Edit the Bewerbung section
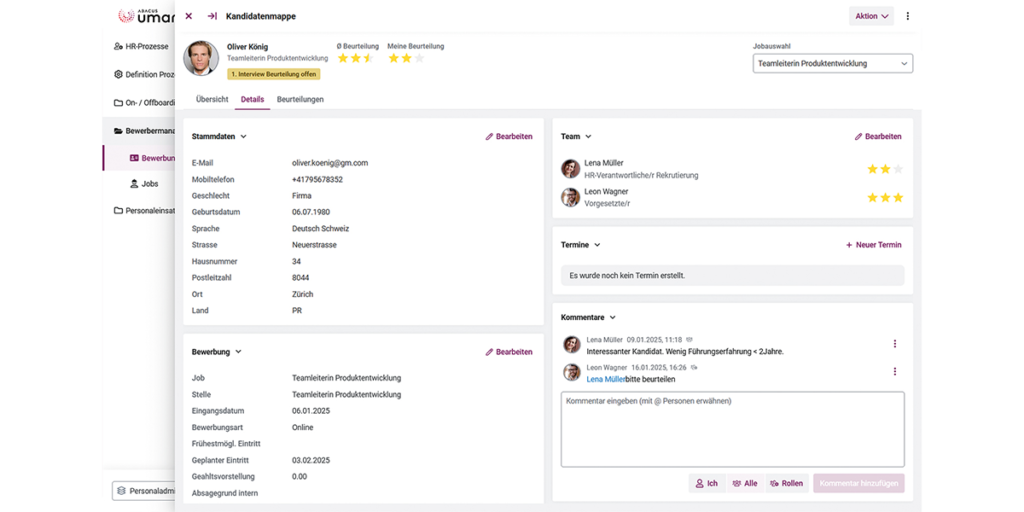Screen dimensions: 1024x512 click(x=509, y=352)
